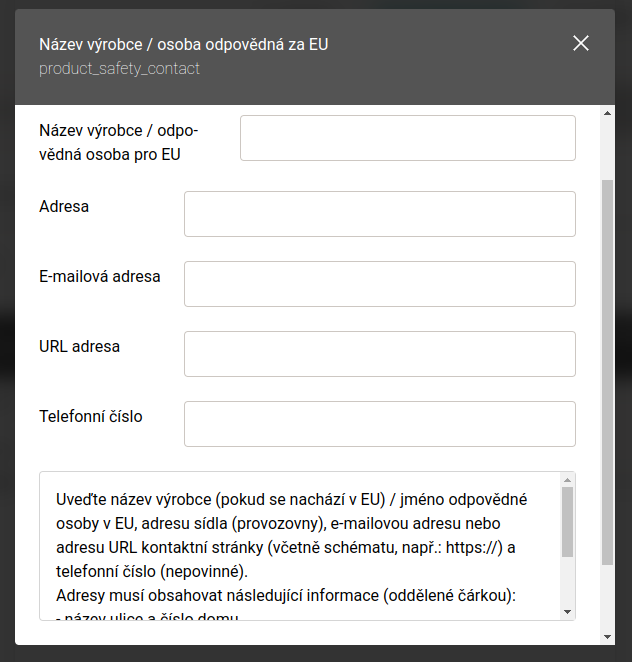Click the dialog scrollbar down arrow
Viewport: 632px width, 662px height.
tap(607, 636)
